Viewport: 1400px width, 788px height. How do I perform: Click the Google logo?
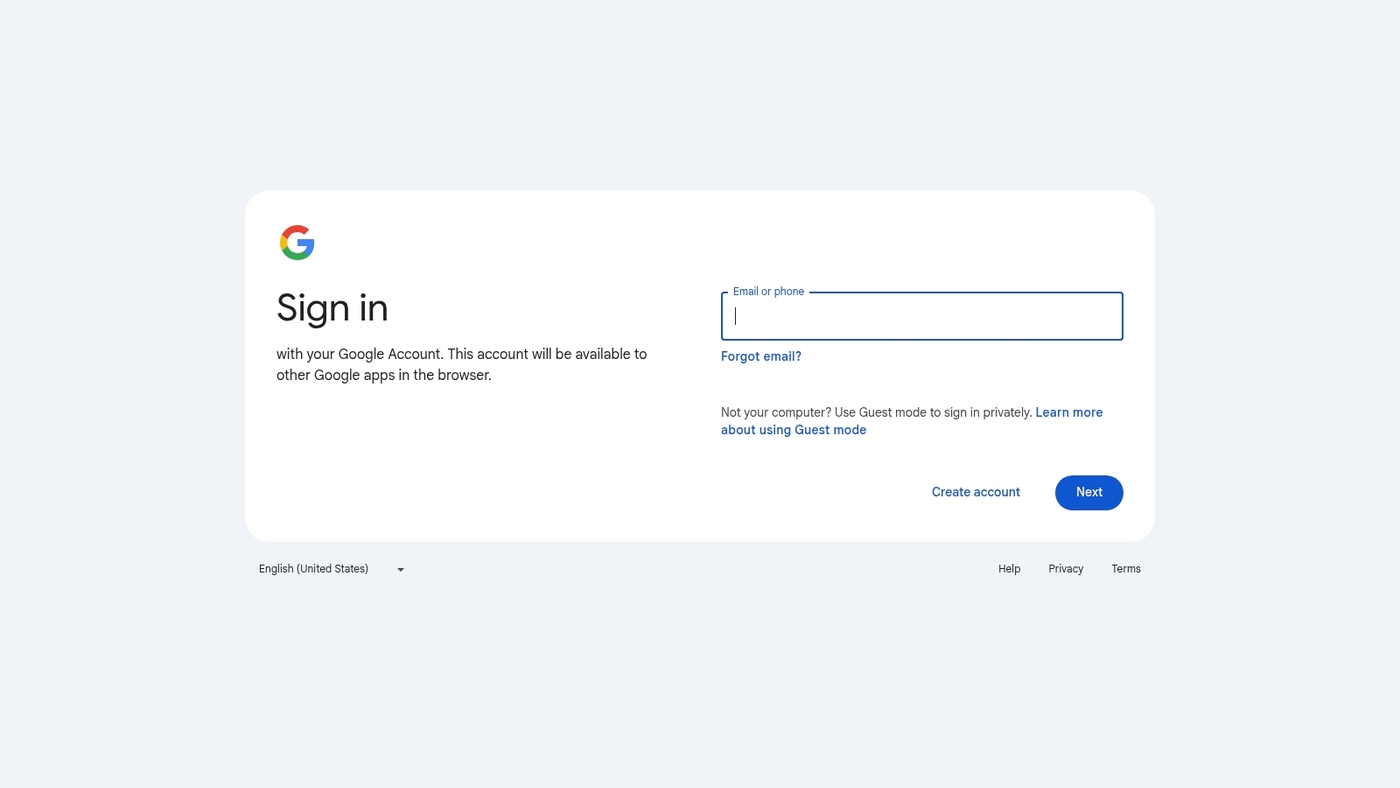tap(297, 242)
